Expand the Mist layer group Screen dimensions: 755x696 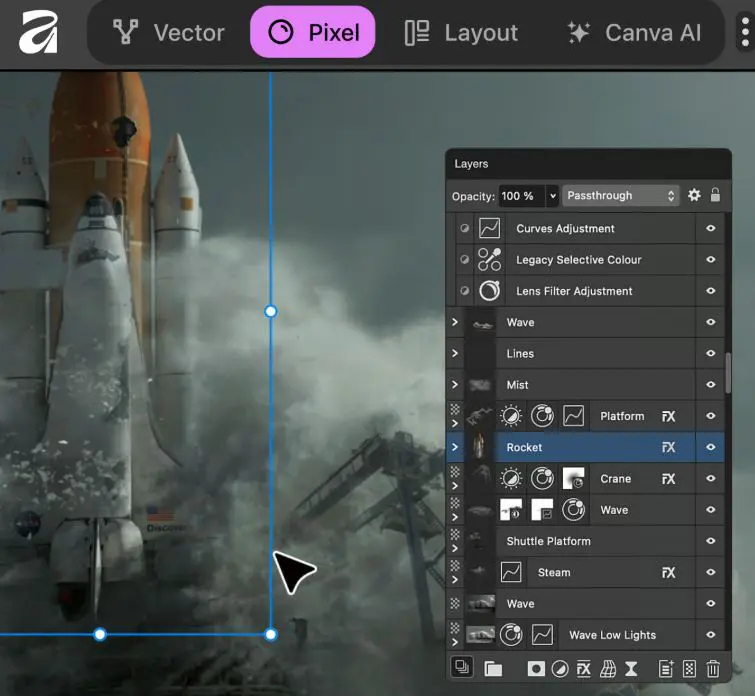coord(455,385)
